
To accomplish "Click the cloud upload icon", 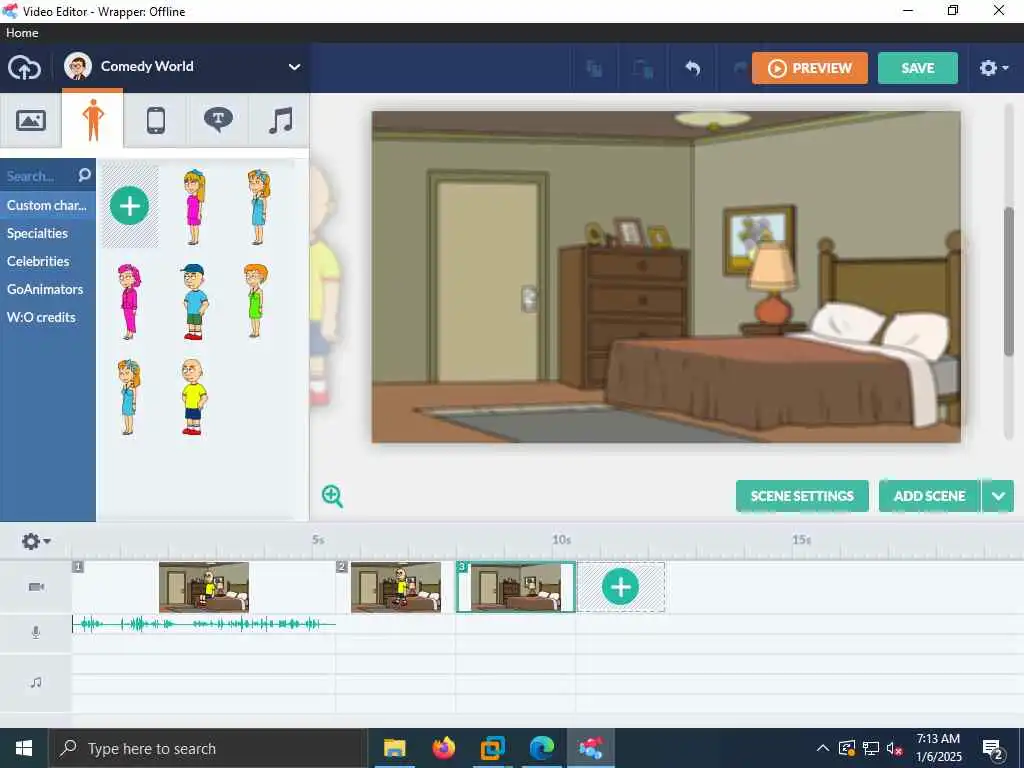I will click(x=24, y=67).
